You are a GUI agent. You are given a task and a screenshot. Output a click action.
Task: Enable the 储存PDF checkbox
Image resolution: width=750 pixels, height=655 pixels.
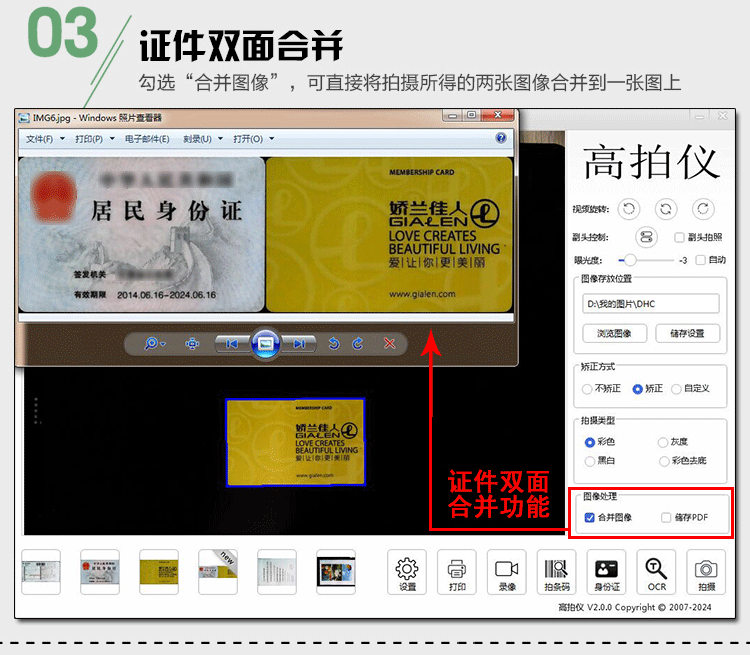tap(666, 517)
